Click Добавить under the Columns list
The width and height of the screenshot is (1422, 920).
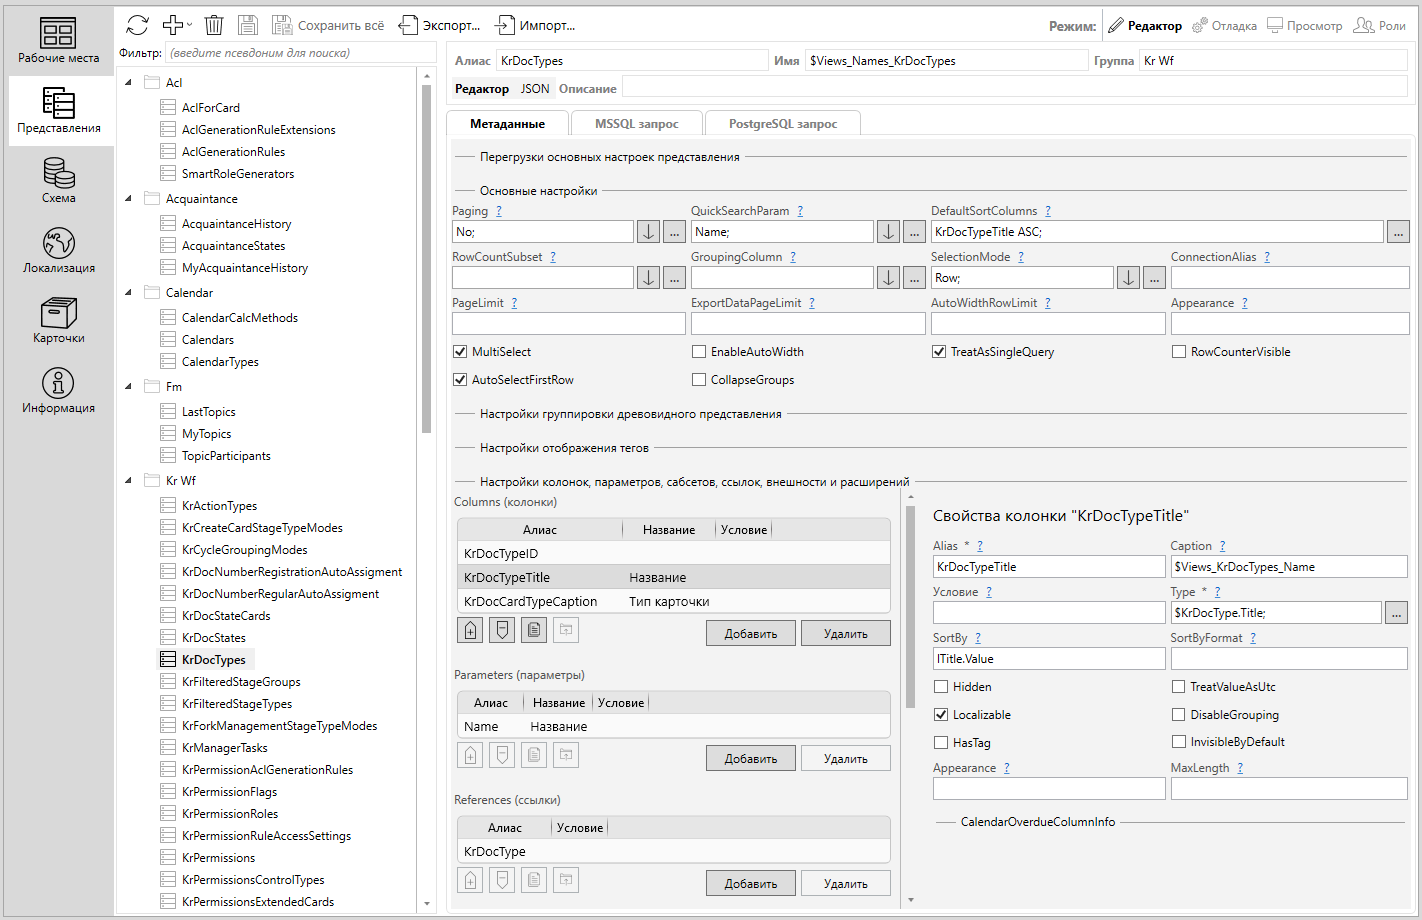(x=750, y=634)
